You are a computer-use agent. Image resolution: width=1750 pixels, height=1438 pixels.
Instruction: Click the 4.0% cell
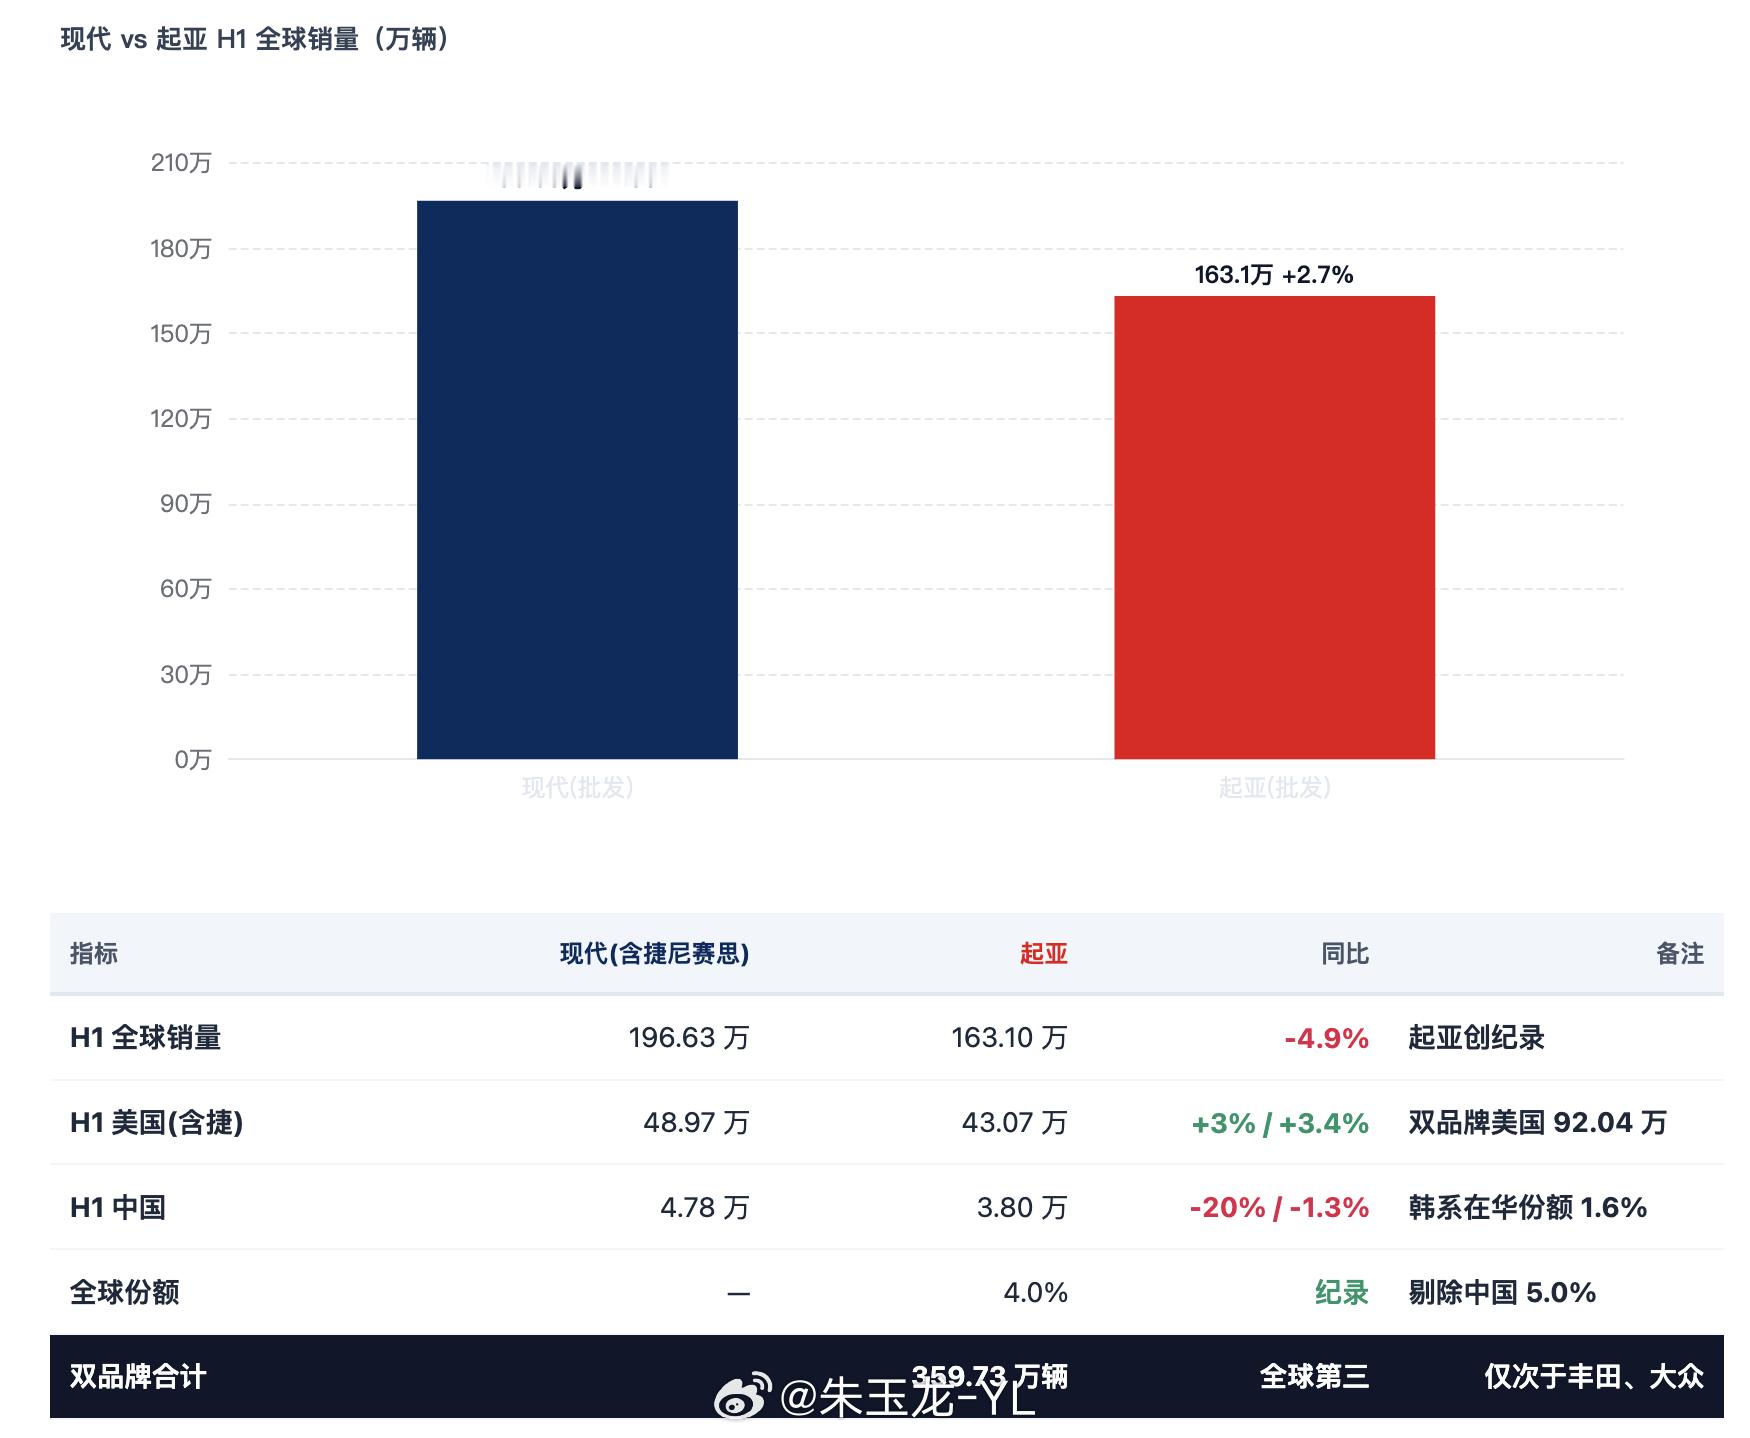click(x=1036, y=1293)
